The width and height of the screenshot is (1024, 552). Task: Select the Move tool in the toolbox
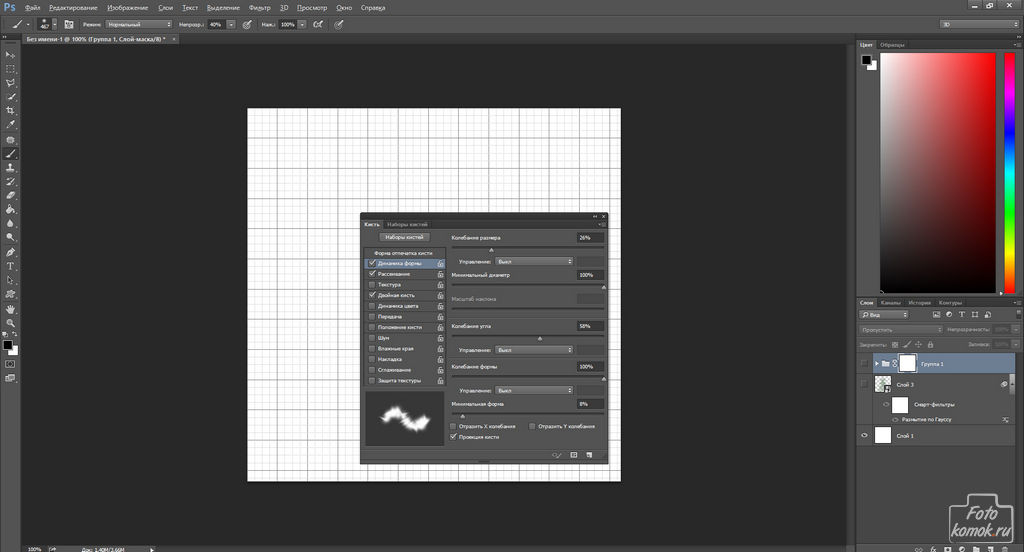pos(10,55)
